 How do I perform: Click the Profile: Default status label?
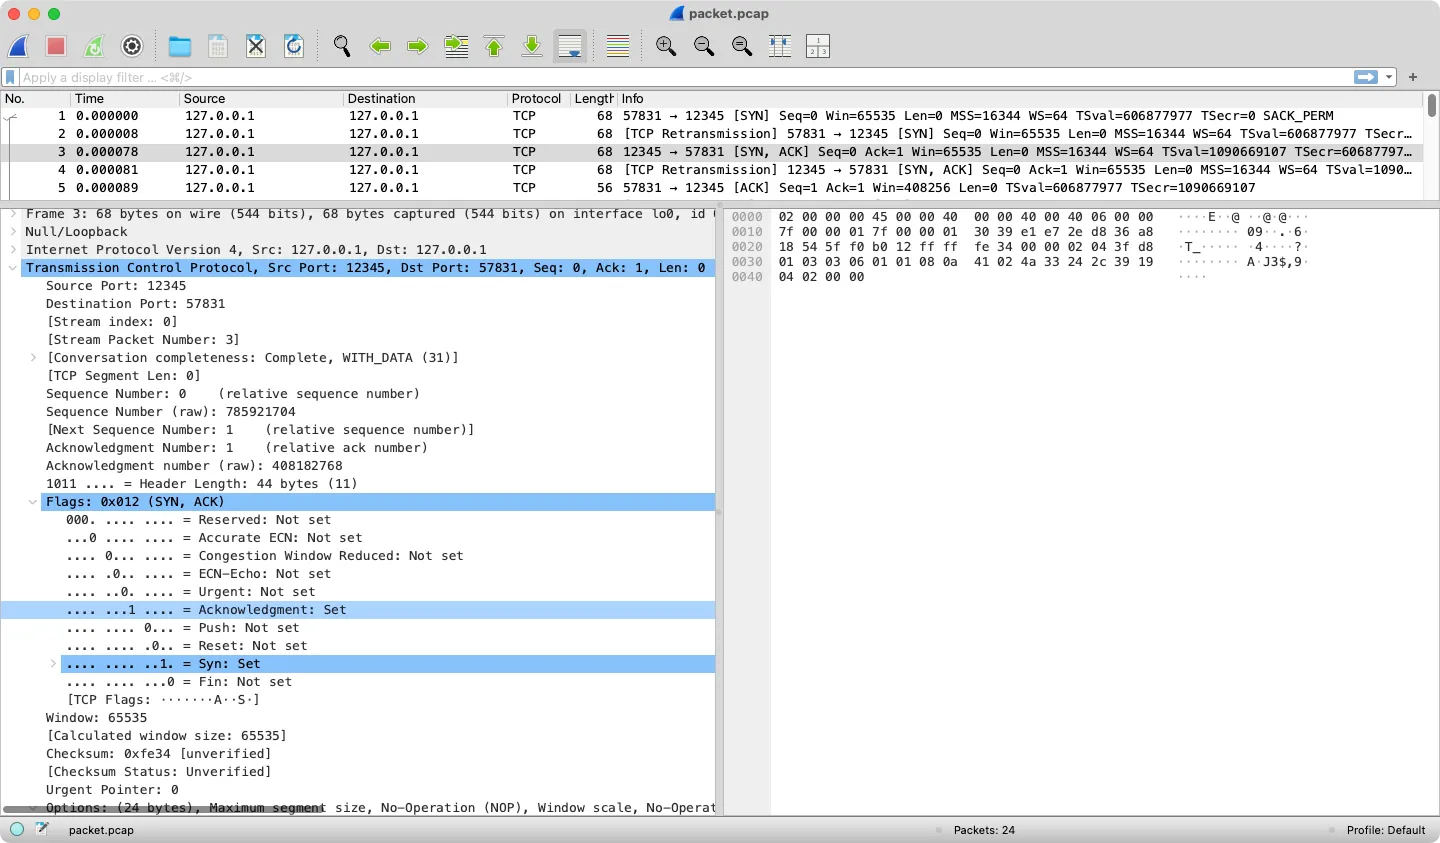pos(1385,830)
